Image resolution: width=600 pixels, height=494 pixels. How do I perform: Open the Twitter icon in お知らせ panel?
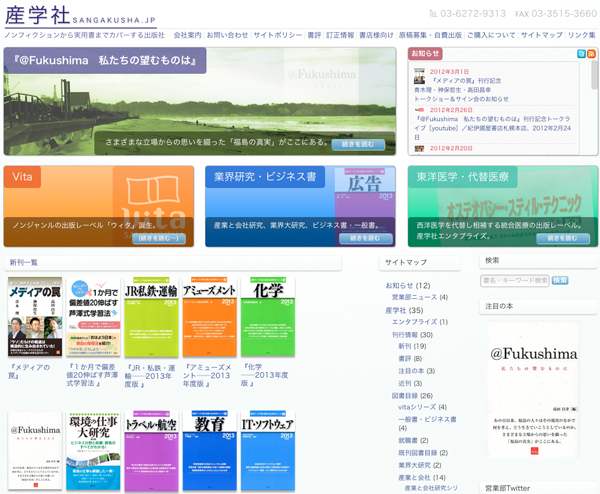click(581, 54)
